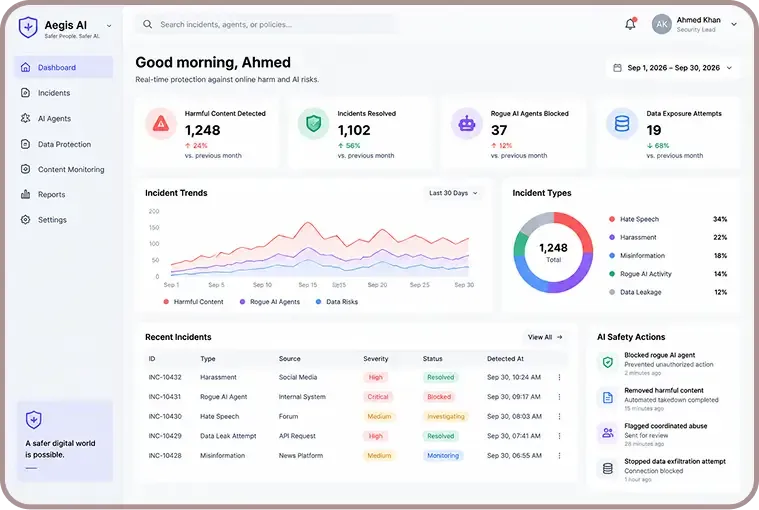Click the Flagged coordinated abuse people icon
The width and height of the screenshot is (759, 510).
[608, 433]
